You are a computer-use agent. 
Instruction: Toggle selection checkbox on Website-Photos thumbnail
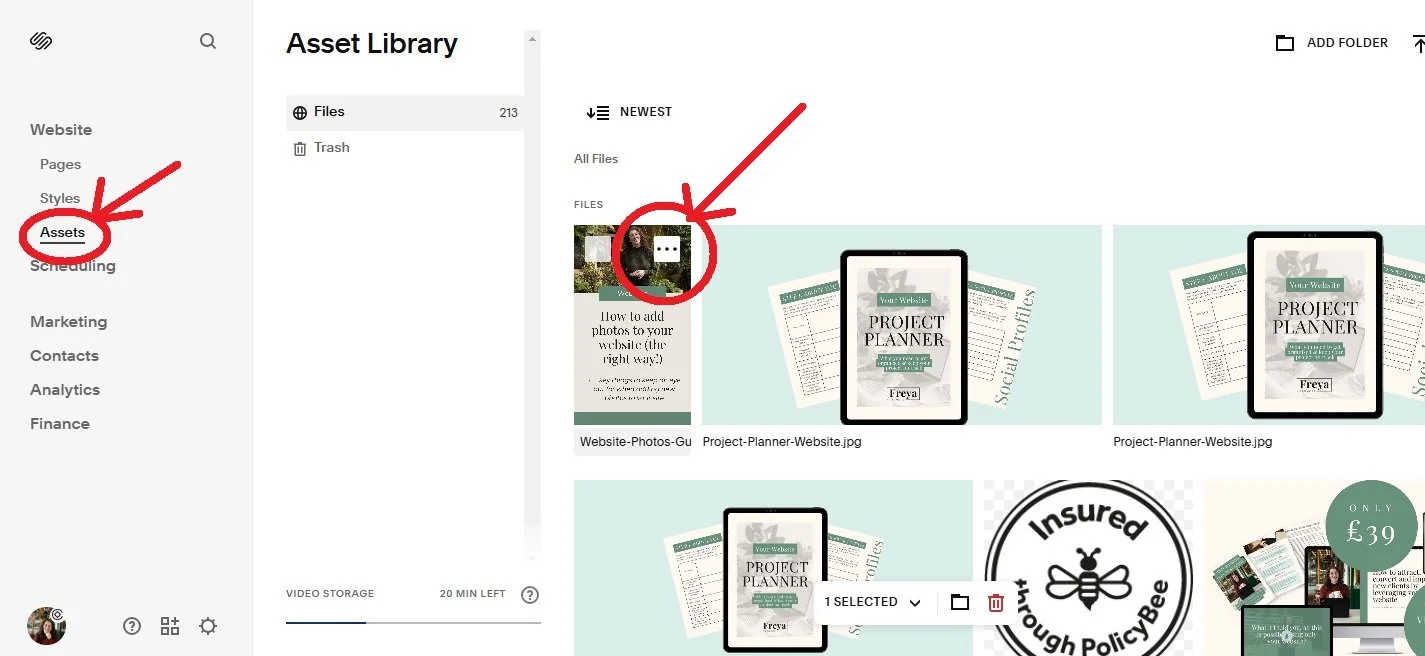[598, 249]
